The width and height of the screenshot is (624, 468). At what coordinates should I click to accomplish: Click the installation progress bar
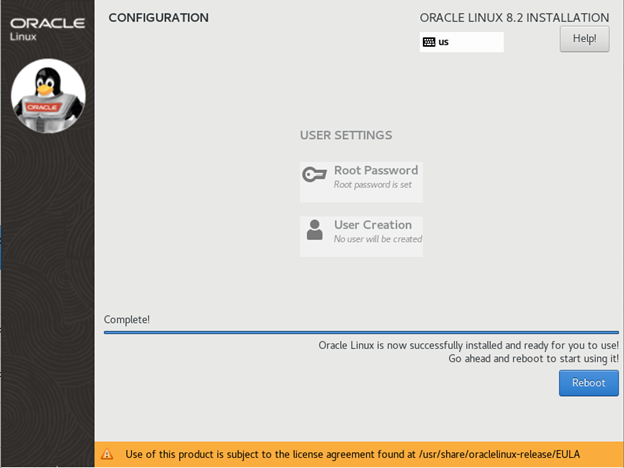tap(361, 331)
